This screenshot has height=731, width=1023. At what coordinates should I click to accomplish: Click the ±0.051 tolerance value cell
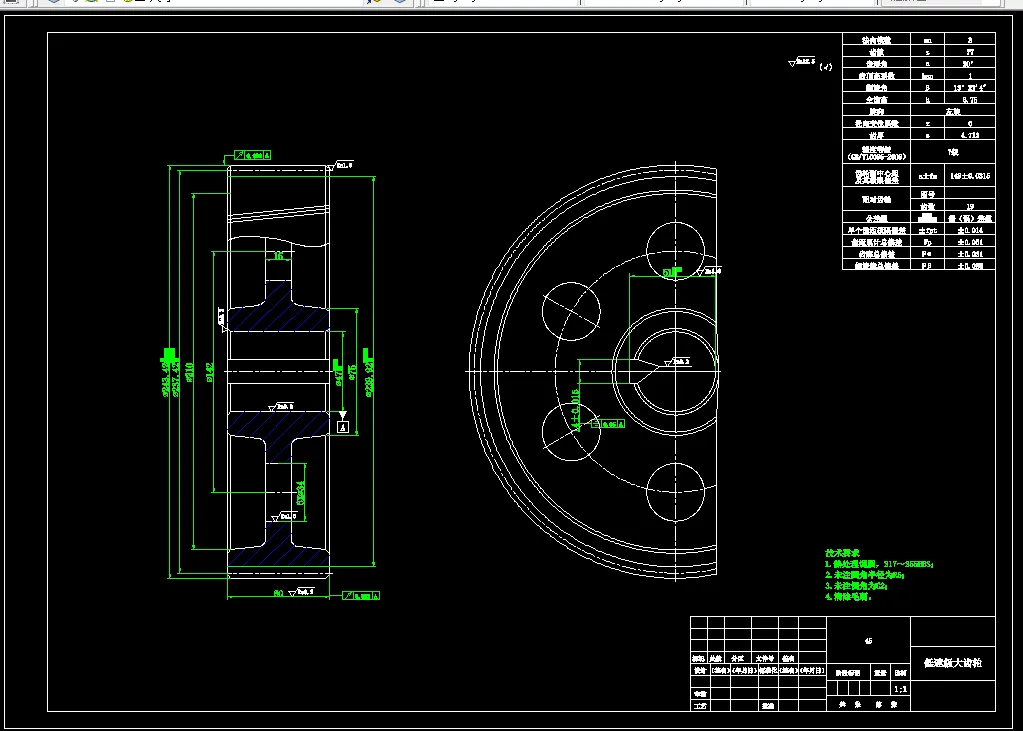pyautogui.click(x=970, y=242)
